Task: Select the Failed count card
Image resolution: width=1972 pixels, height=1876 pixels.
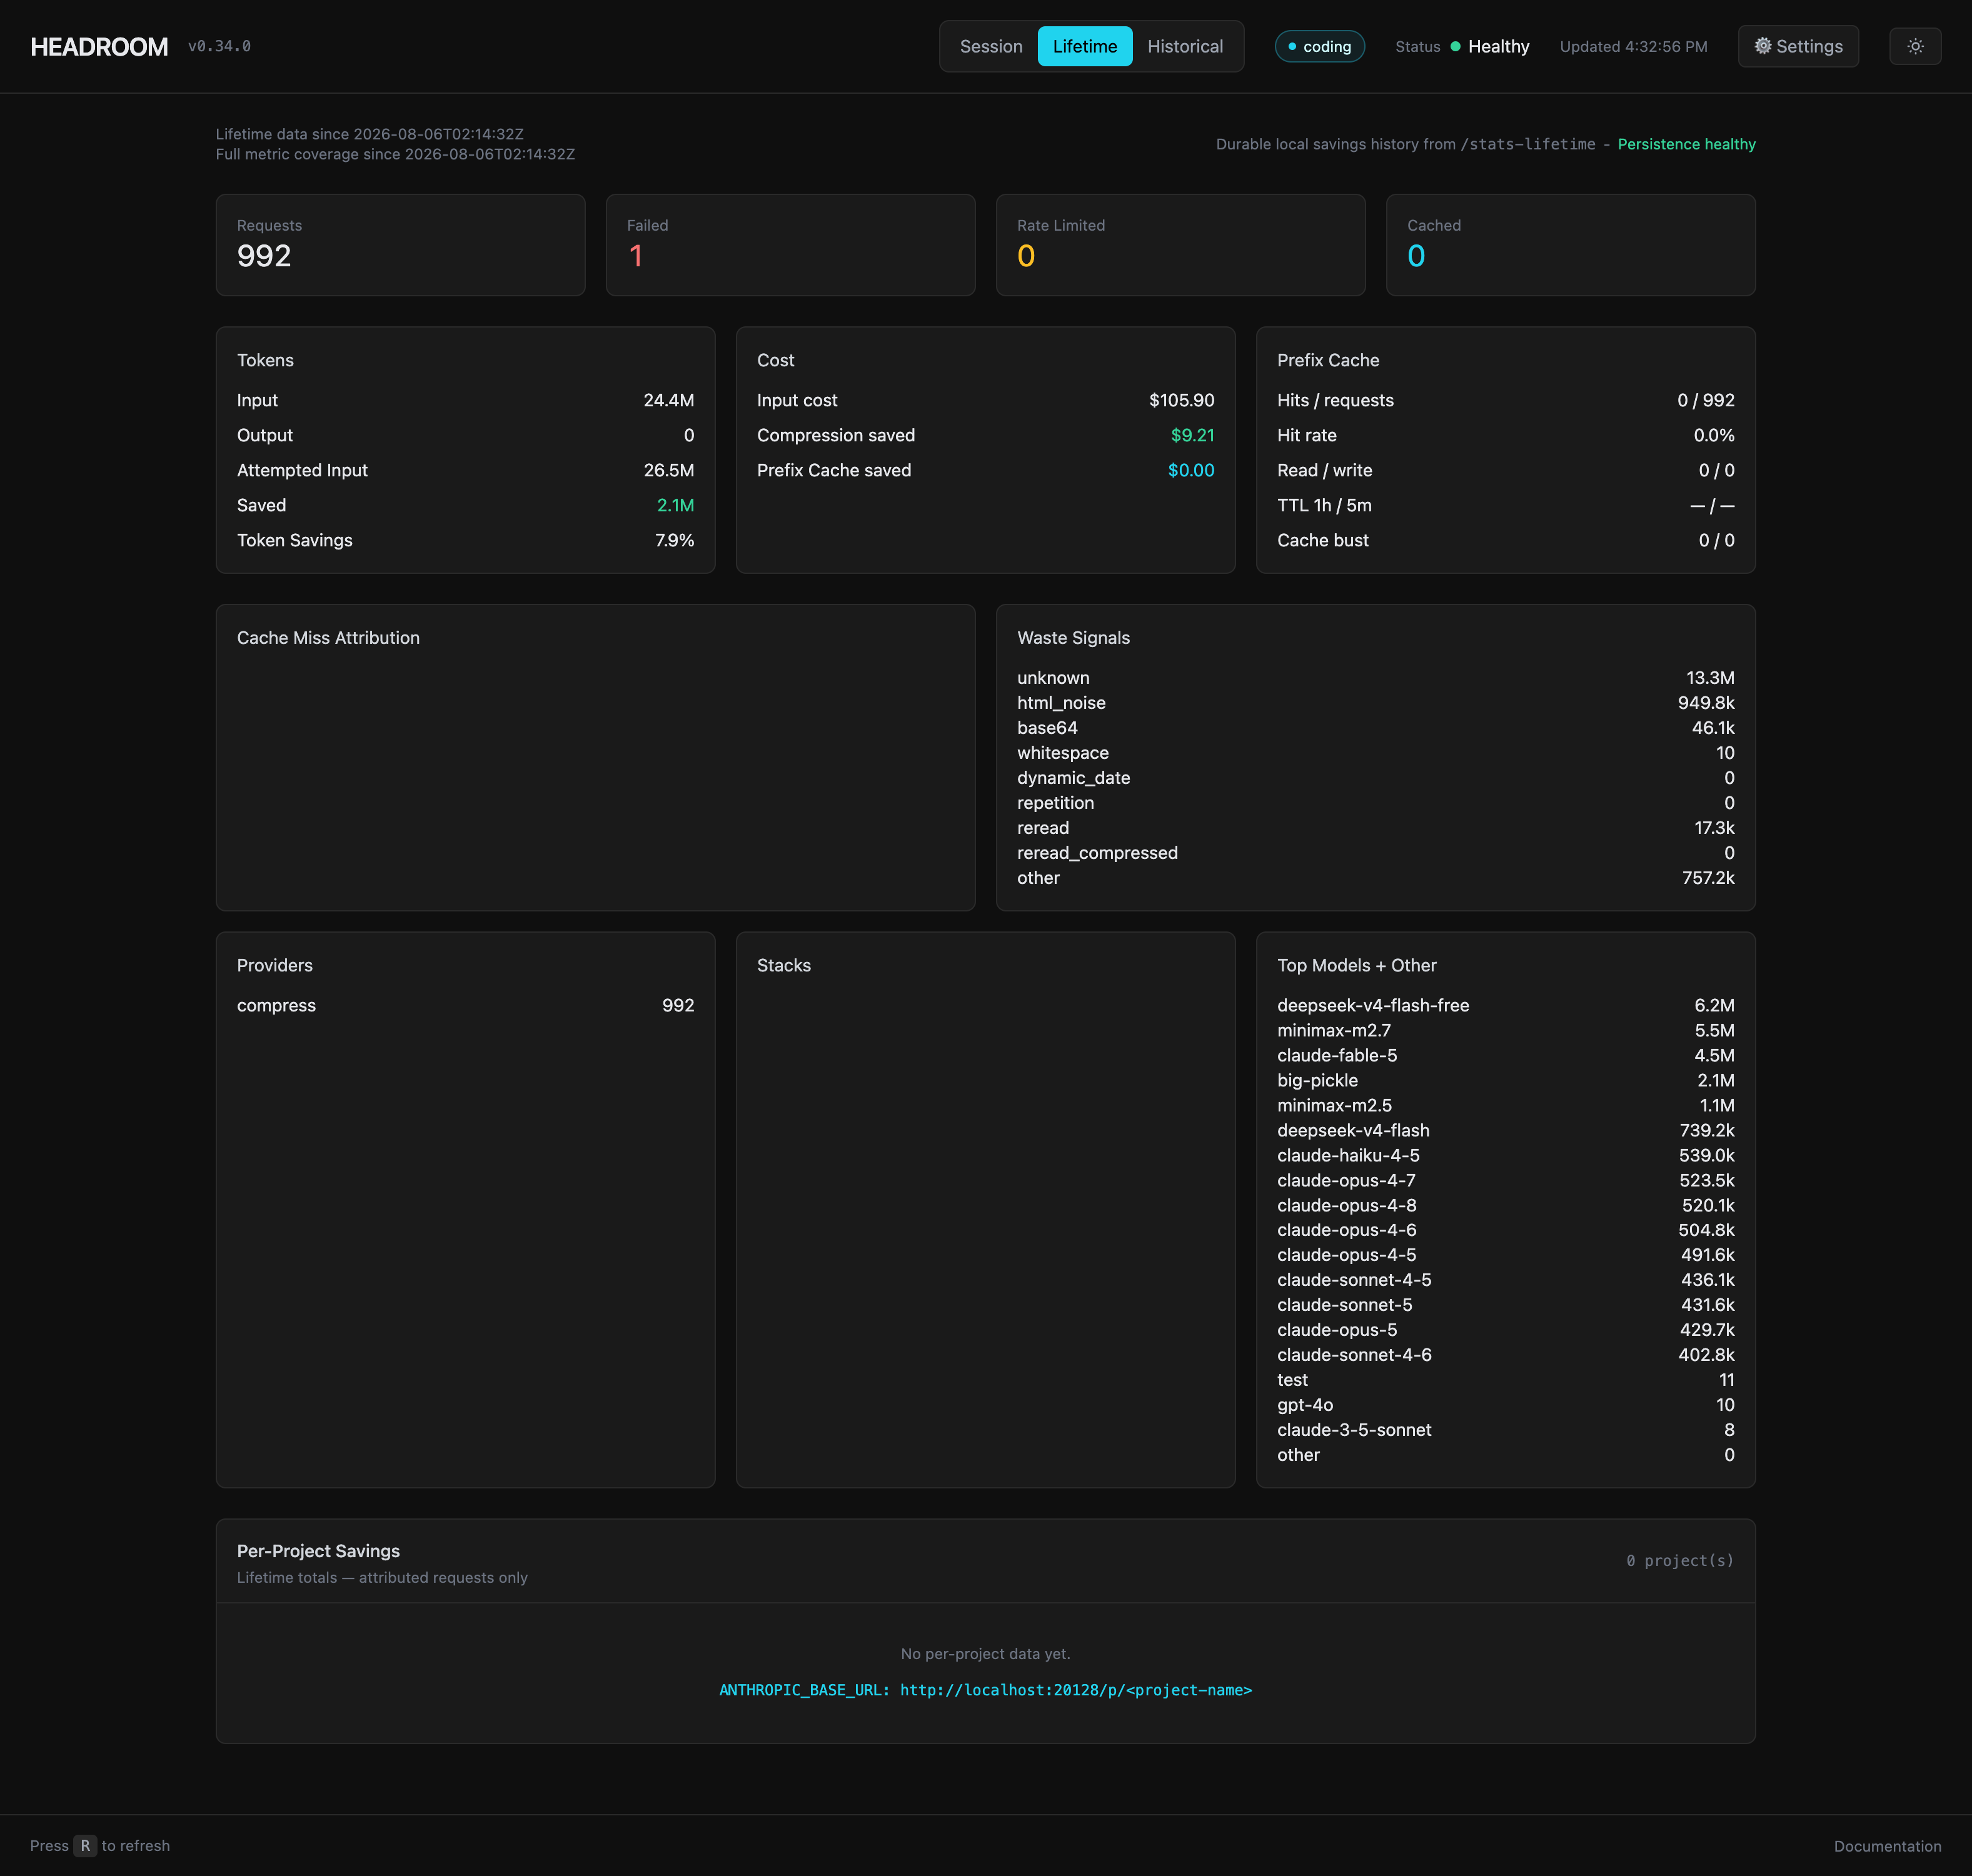Action: pos(790,245)
